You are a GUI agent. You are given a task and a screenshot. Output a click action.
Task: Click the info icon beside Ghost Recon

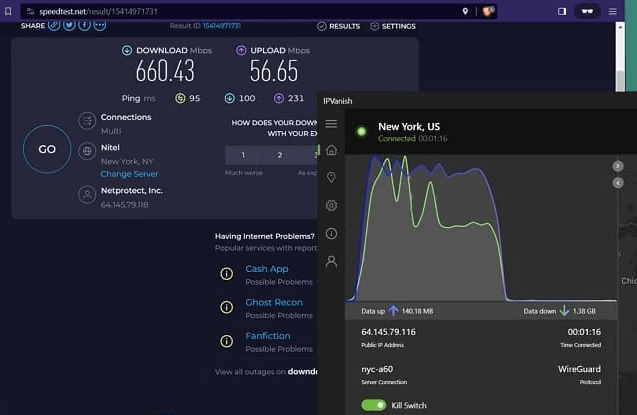pyautogui.click(x=227, y=307)
